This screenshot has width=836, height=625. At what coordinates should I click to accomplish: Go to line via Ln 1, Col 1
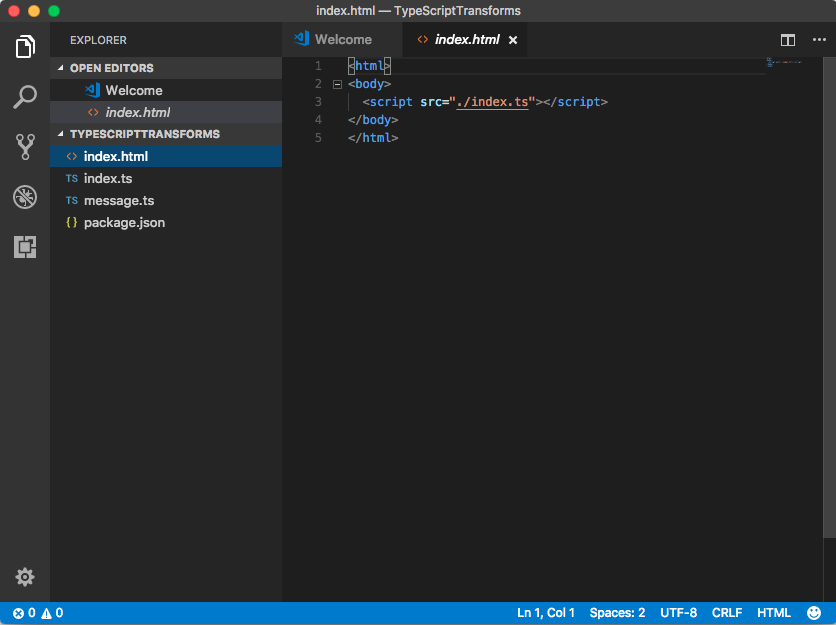click(545, 613)
